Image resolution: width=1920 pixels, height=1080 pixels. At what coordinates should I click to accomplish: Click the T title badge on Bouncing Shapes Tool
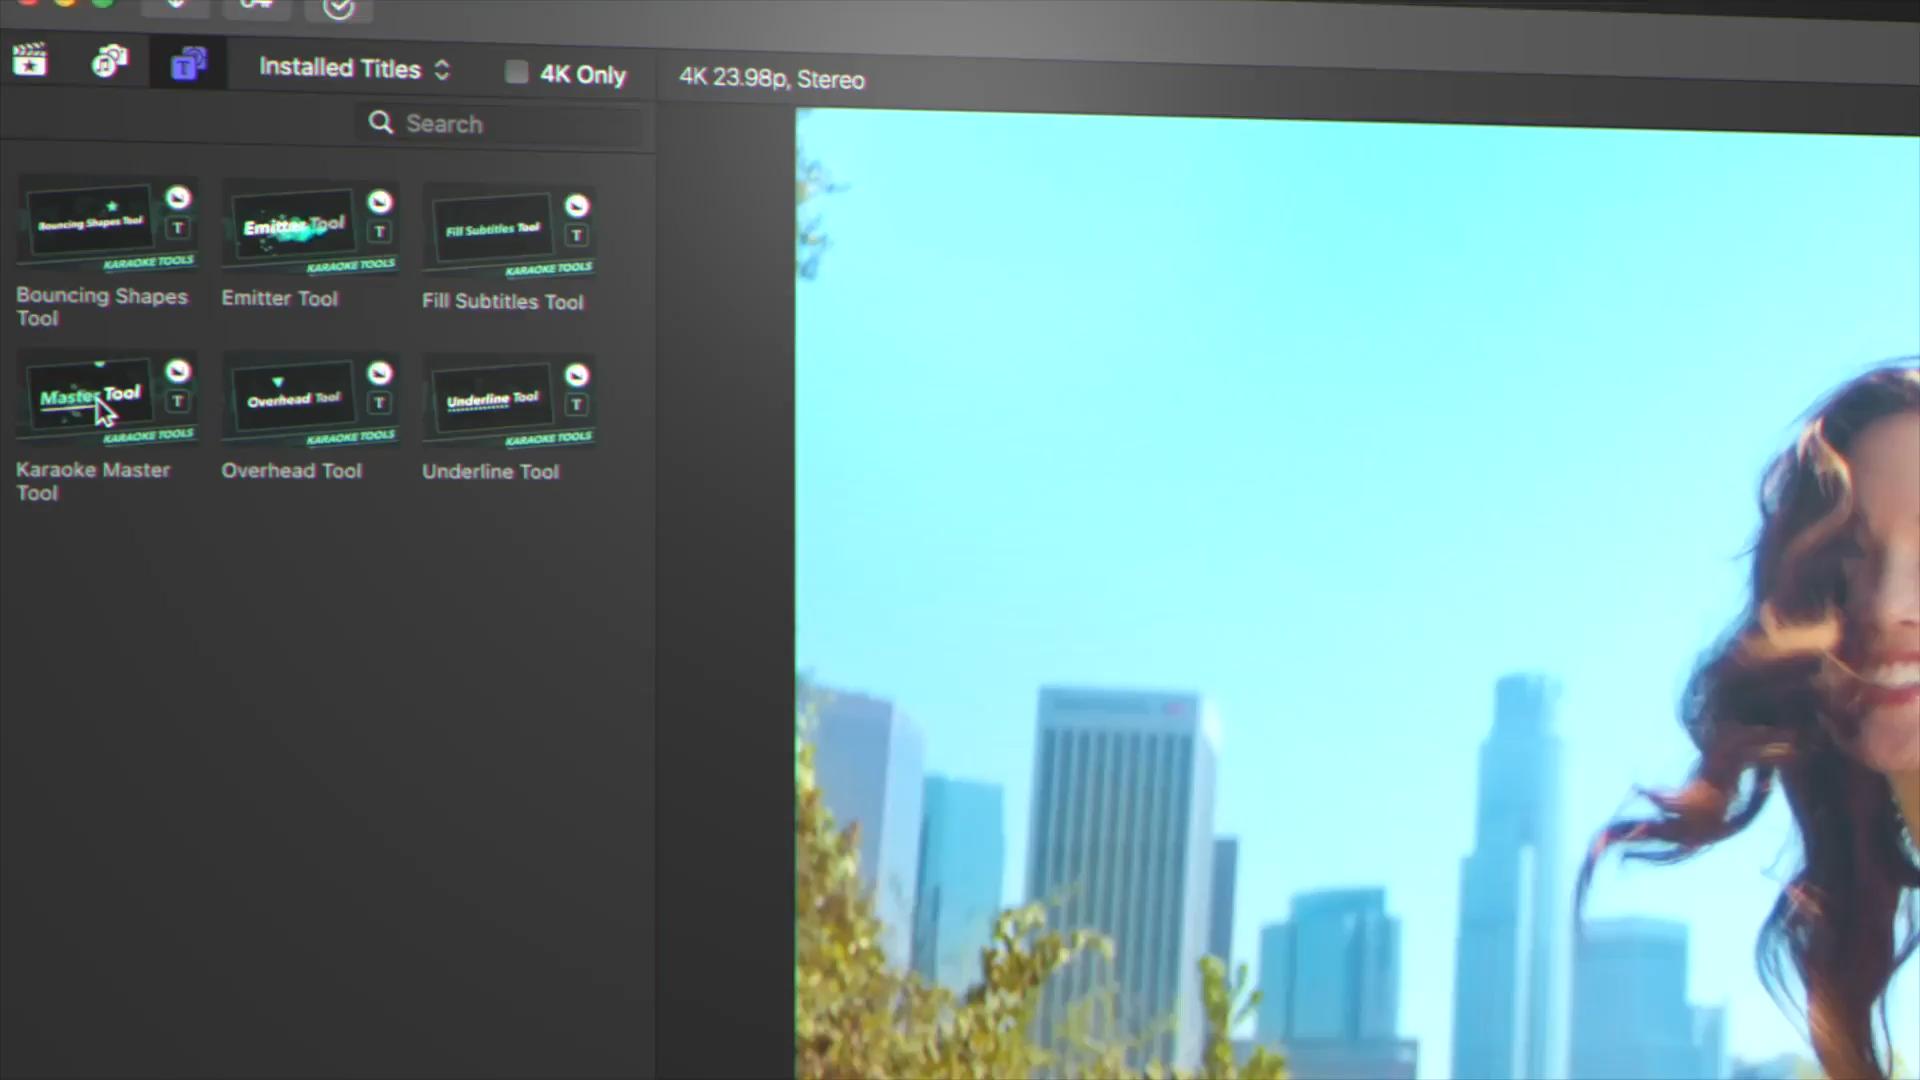click(x=178, y=228)
